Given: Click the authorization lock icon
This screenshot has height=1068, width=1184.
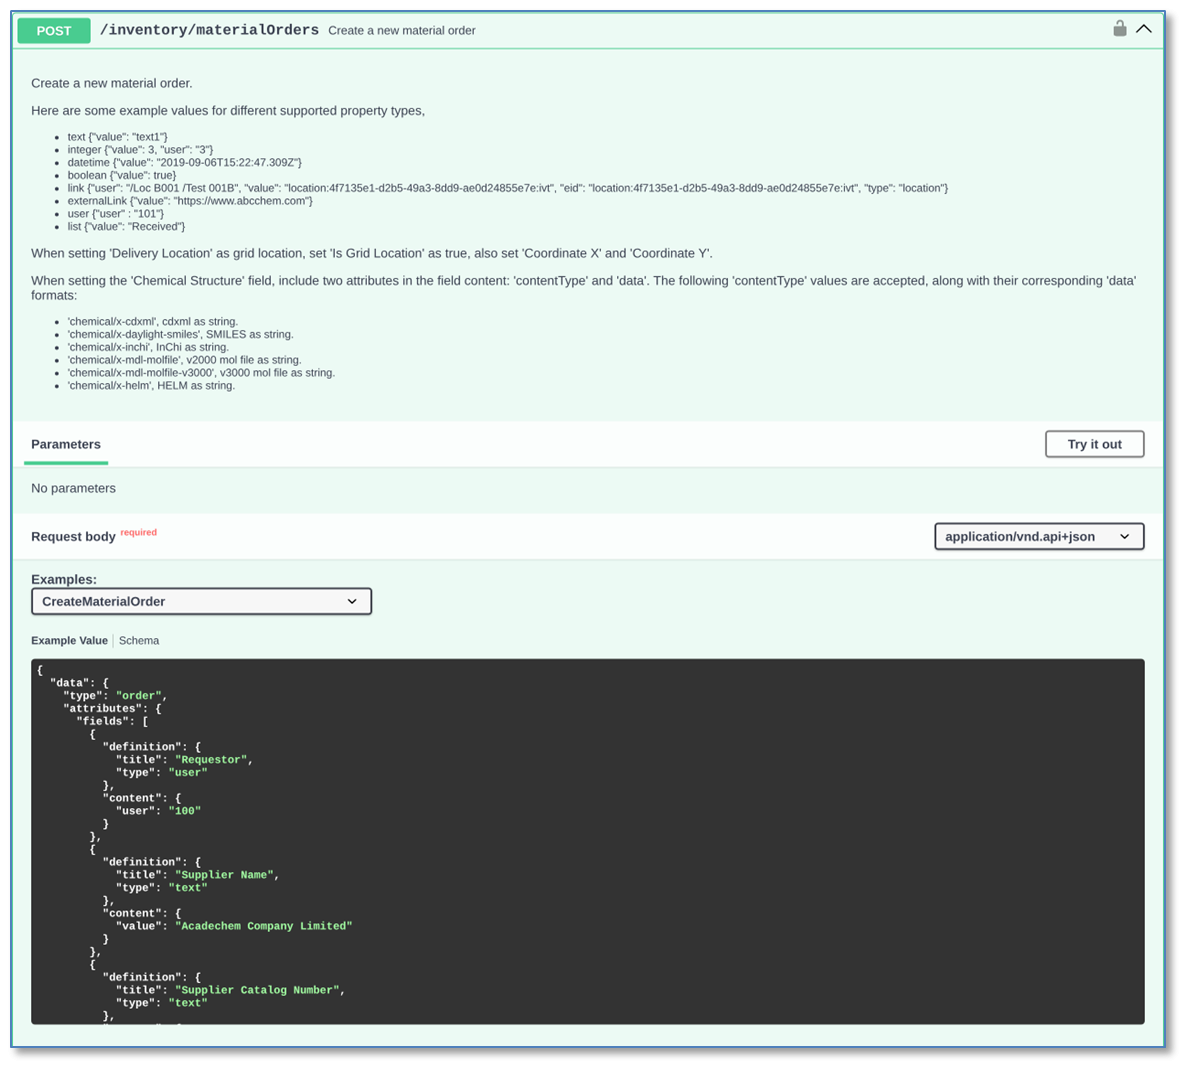Looking at the screenshot, I should (x=1120, y=29).
